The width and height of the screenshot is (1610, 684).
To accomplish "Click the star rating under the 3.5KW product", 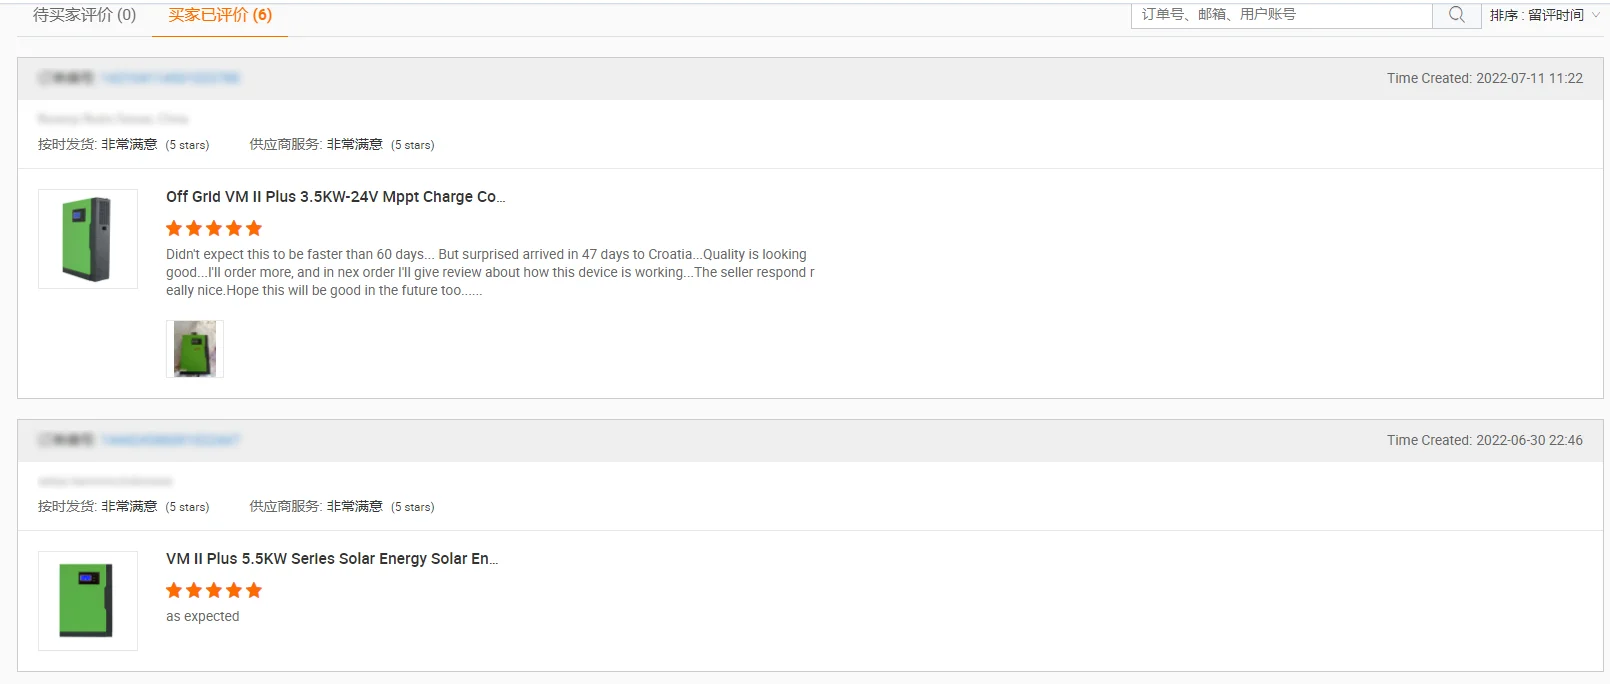I will (214, 229).
